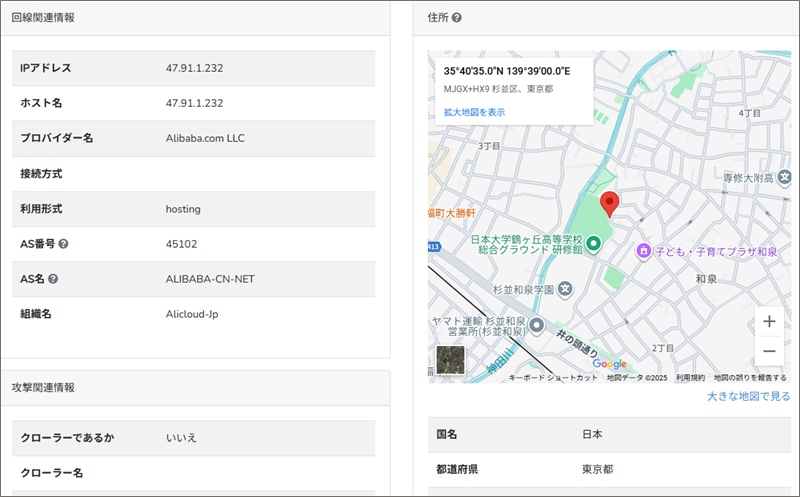
Task: Open 拡大地図を表示 link
Action: [x=474, y=112]
